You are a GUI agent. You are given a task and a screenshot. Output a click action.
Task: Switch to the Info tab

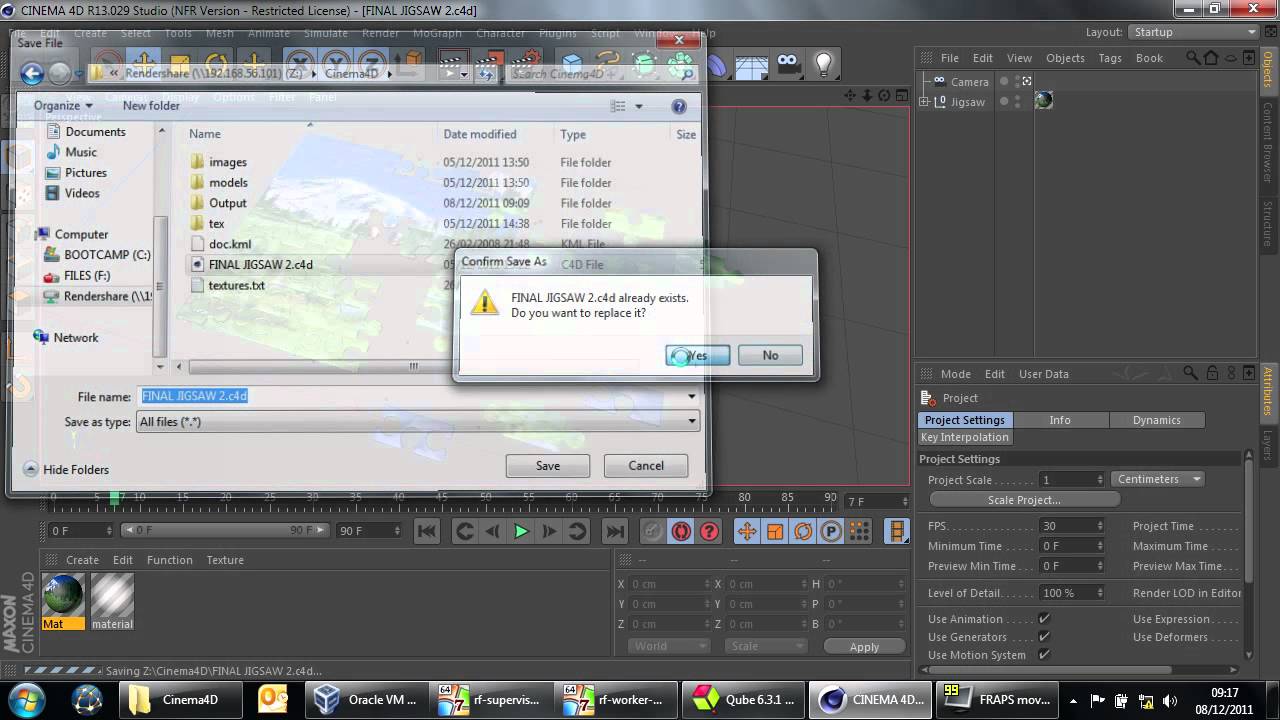click(1060, 420)
